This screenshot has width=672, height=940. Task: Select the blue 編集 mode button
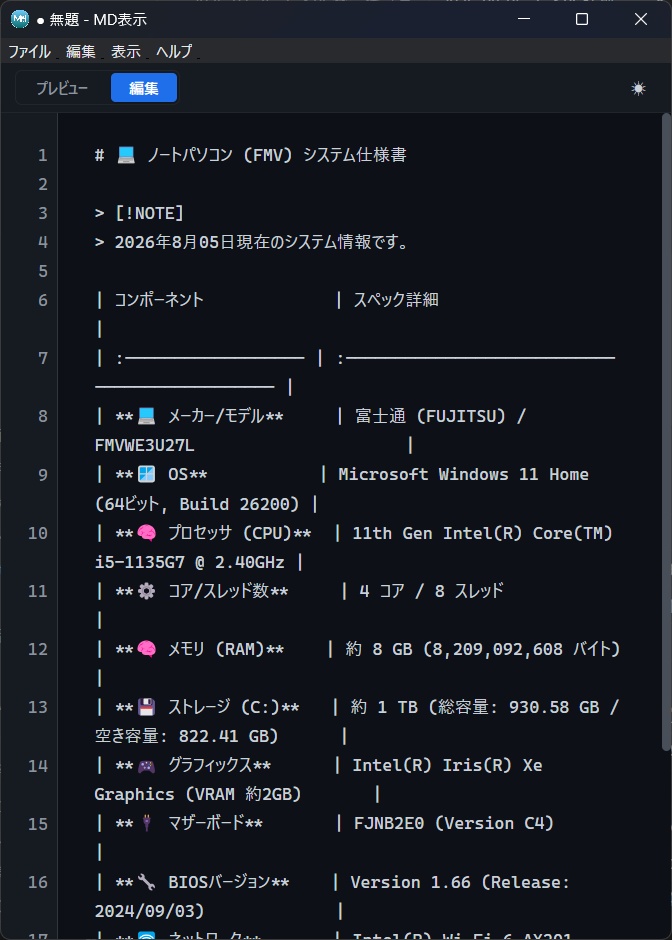pyautogui.click(x=144, y=88)
